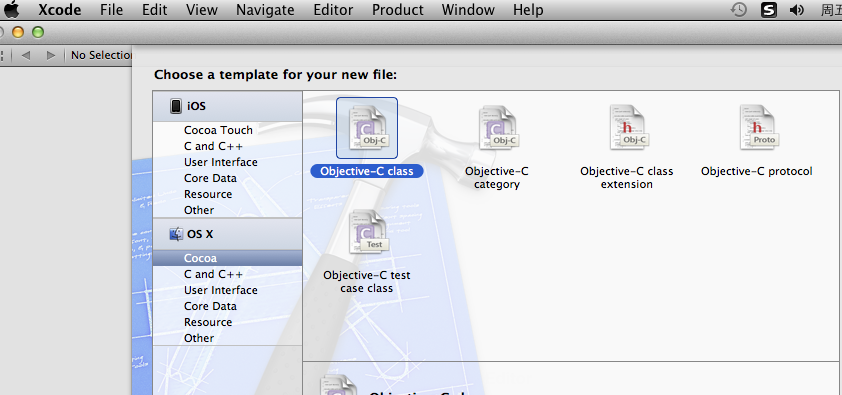The image size is (842, 395).
Task: Select the Objective-C class template icon
Action: (x=367, y=128)
